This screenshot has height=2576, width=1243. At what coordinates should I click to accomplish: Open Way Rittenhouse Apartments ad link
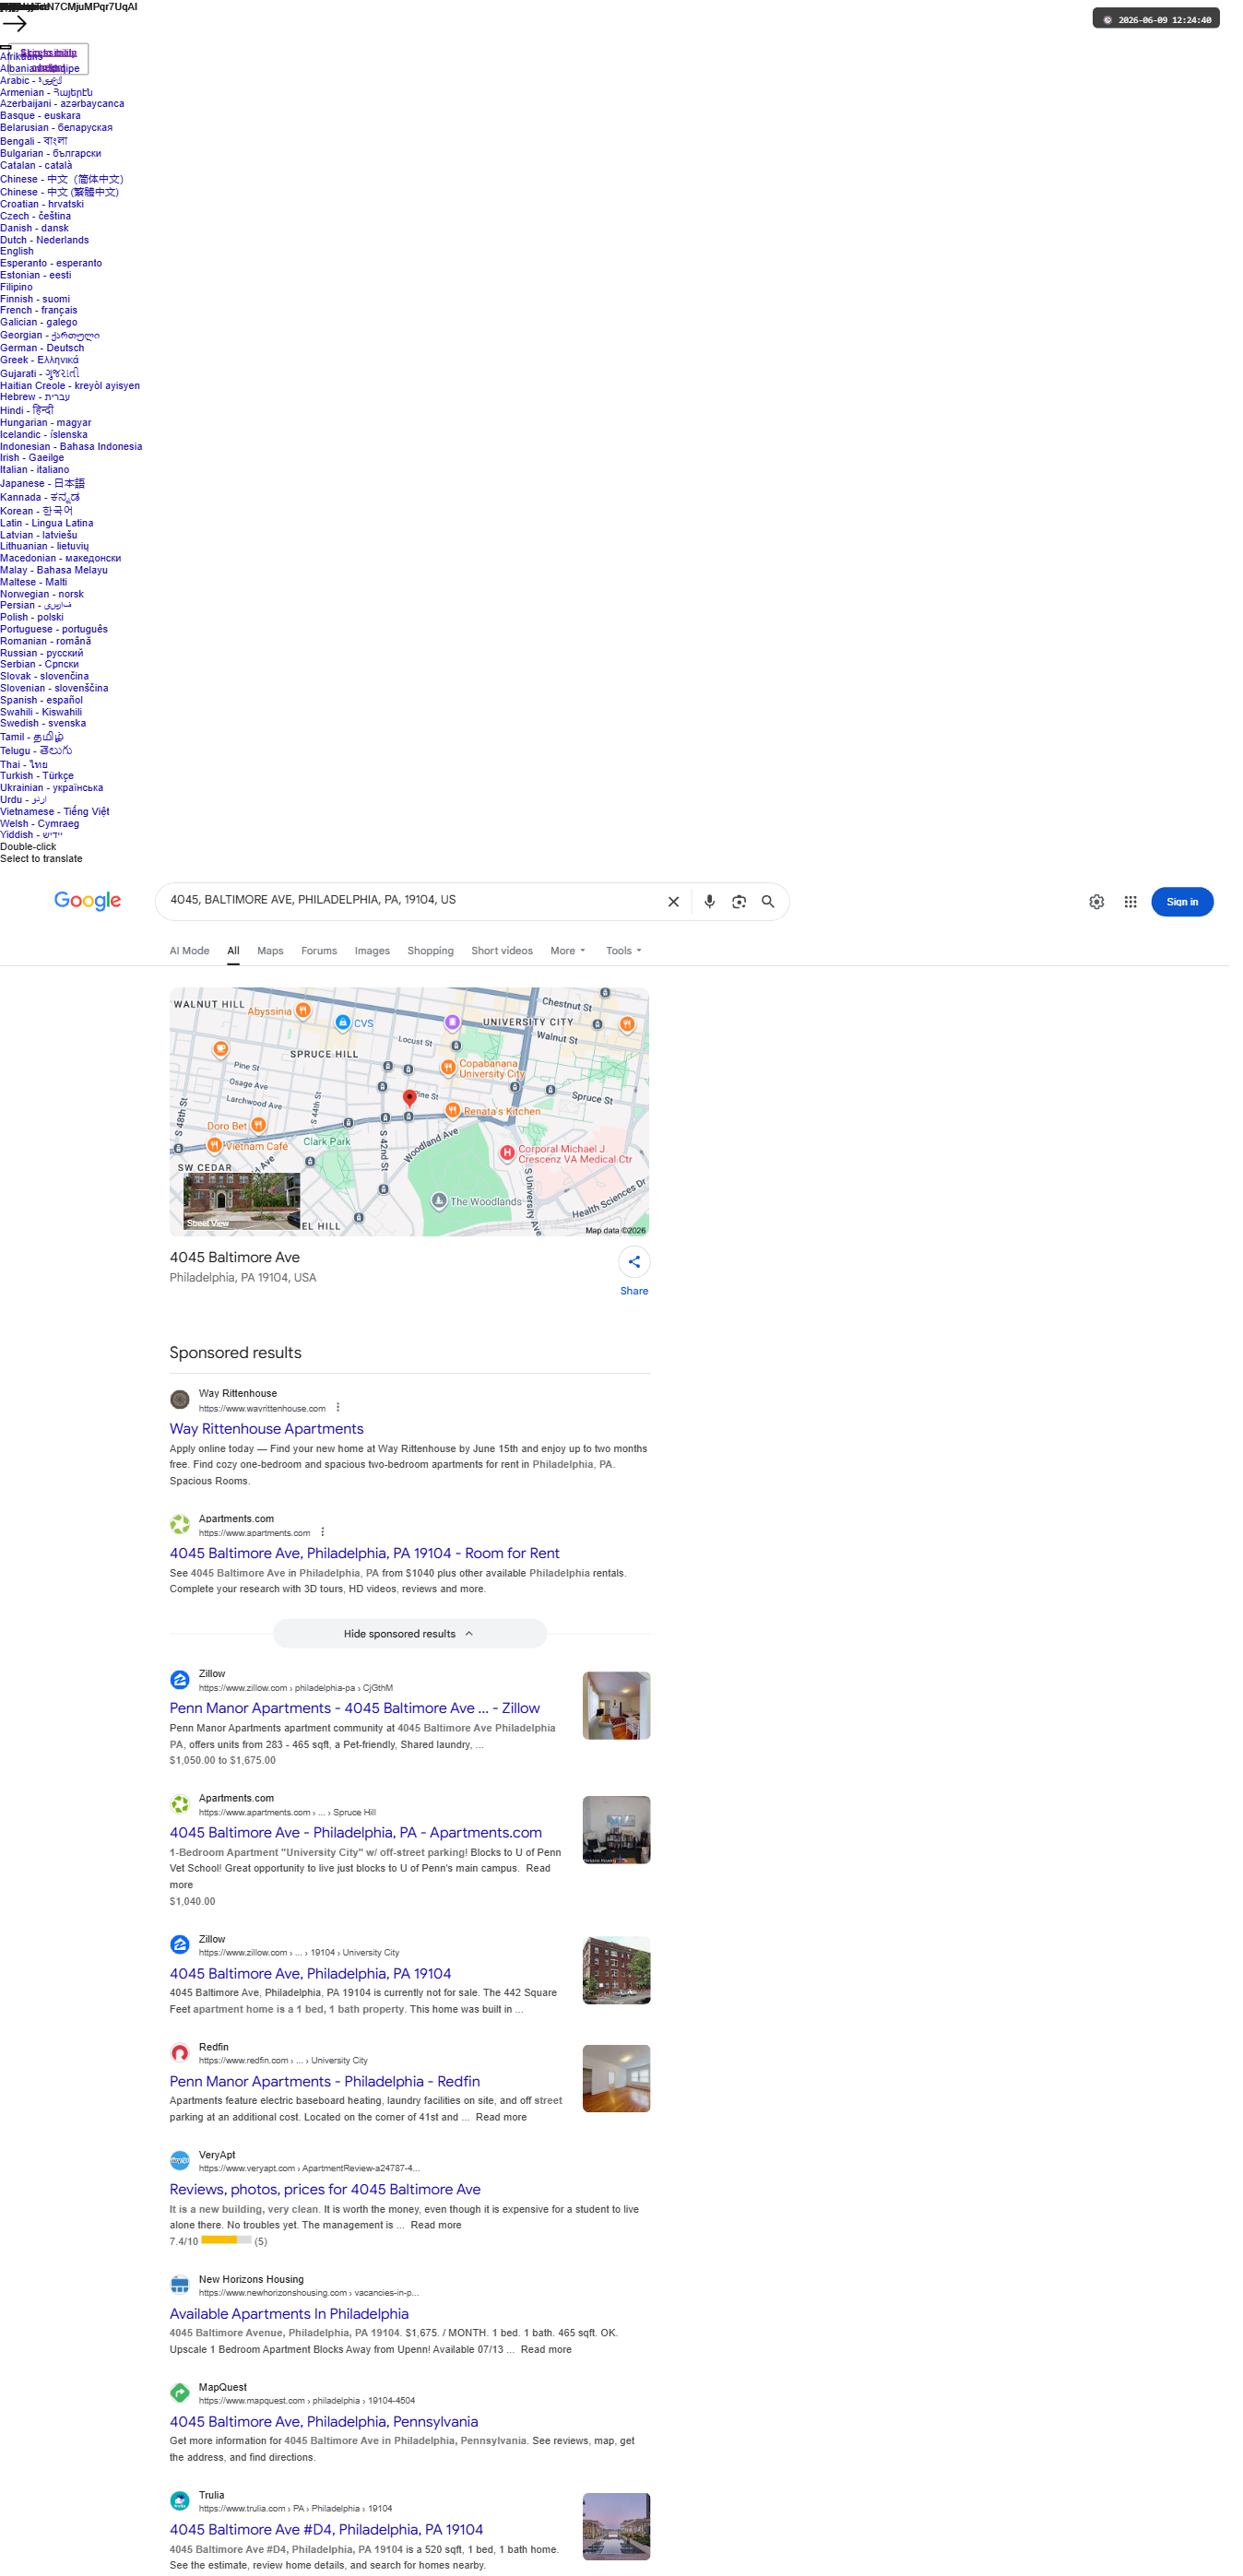[267, 1429]
